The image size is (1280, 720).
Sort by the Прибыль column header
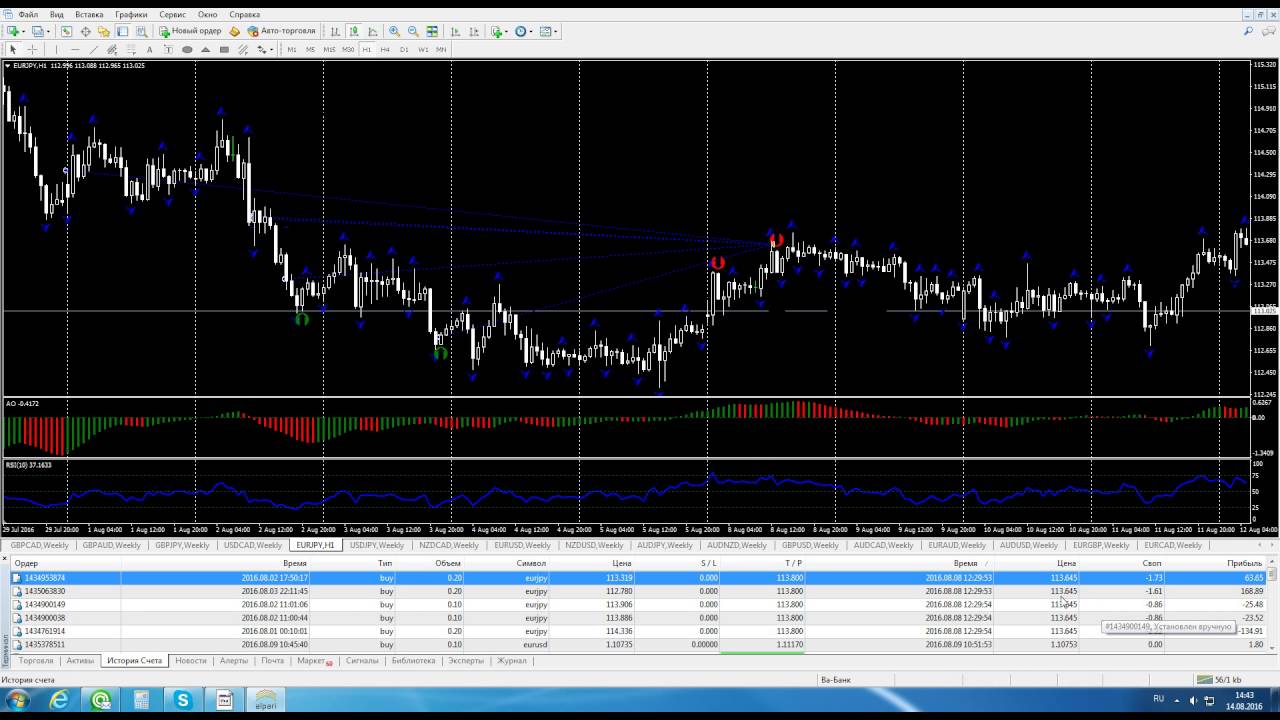[1245, 563]
